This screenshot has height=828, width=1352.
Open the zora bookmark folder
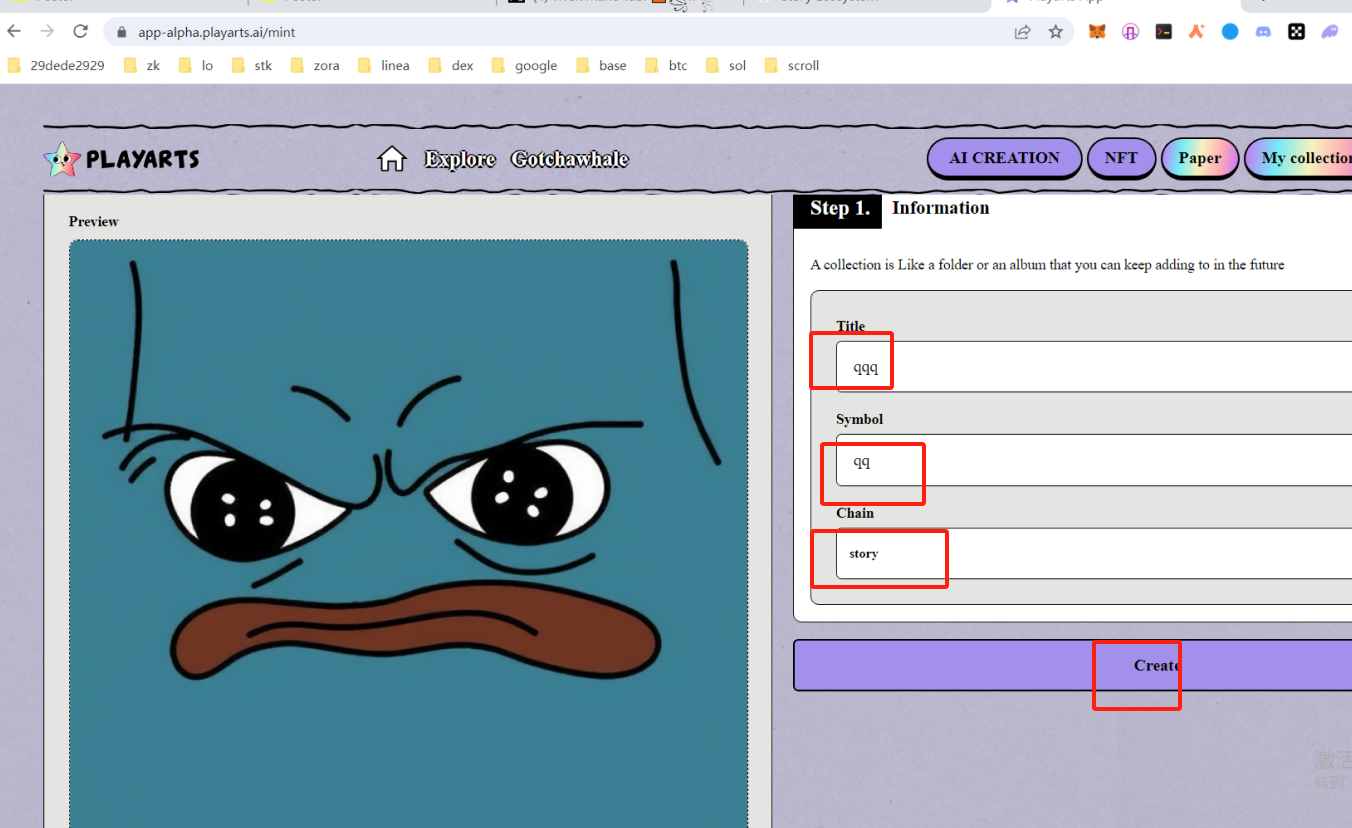(315, 66)
